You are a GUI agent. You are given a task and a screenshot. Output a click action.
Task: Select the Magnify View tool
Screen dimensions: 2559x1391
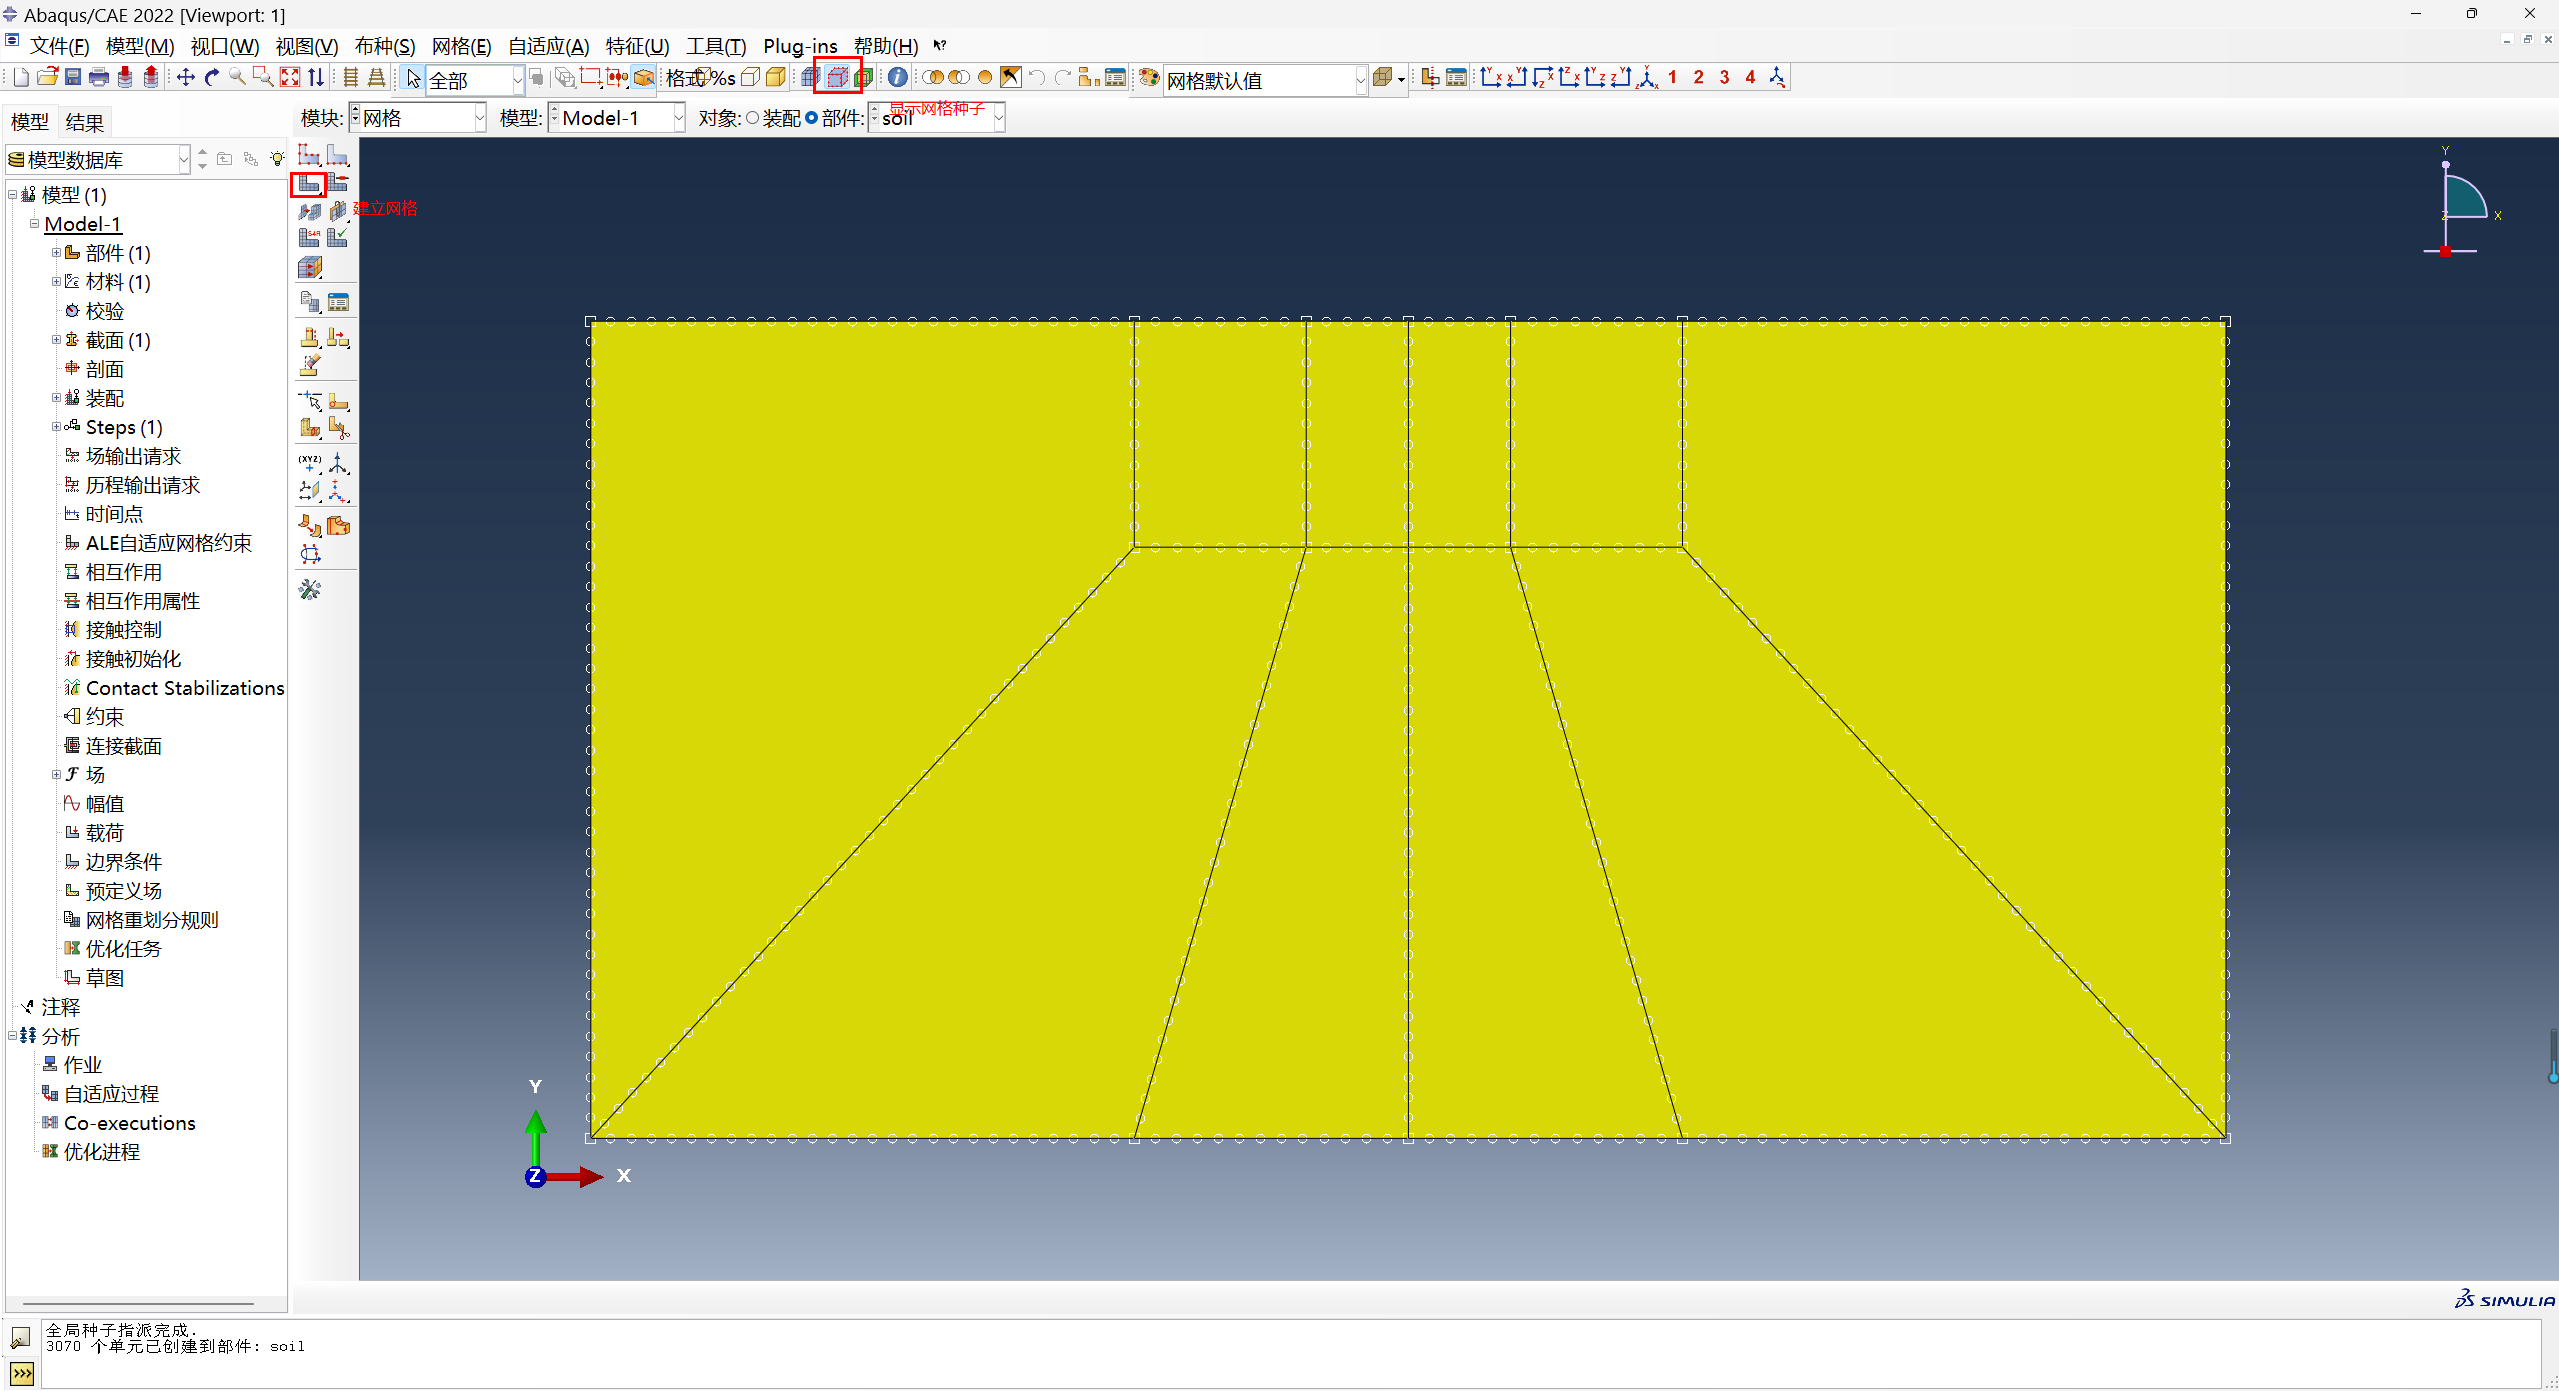(238, 77)
